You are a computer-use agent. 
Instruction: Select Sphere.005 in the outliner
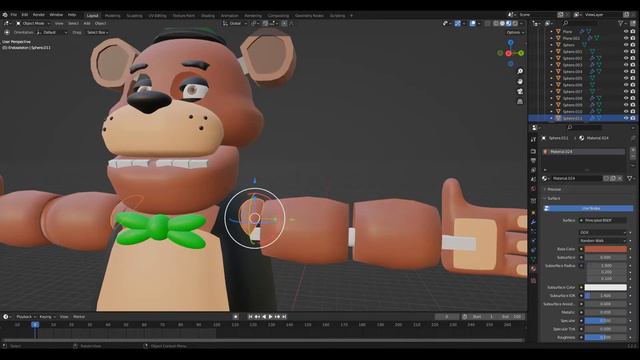tap(573, 78)
